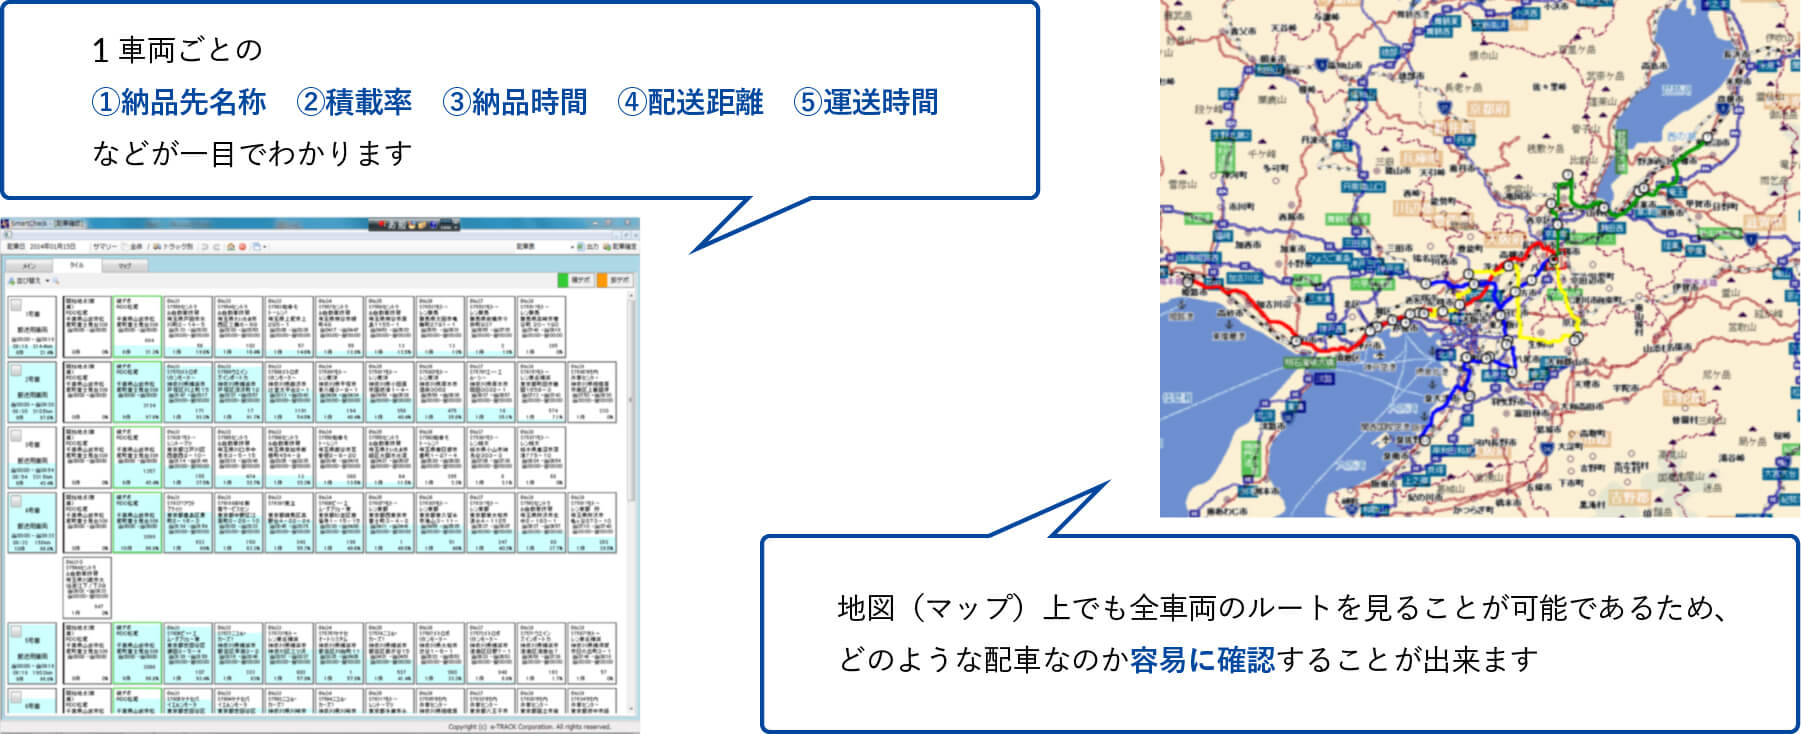The image size is (1801, 734).
Task: Click the 1号車 vehicle summary tile
Action: click(33, 326)
